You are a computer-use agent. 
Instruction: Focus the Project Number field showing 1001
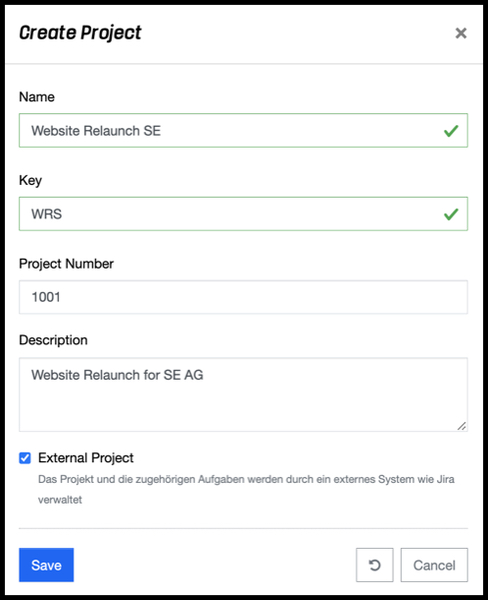coord(243,297)
